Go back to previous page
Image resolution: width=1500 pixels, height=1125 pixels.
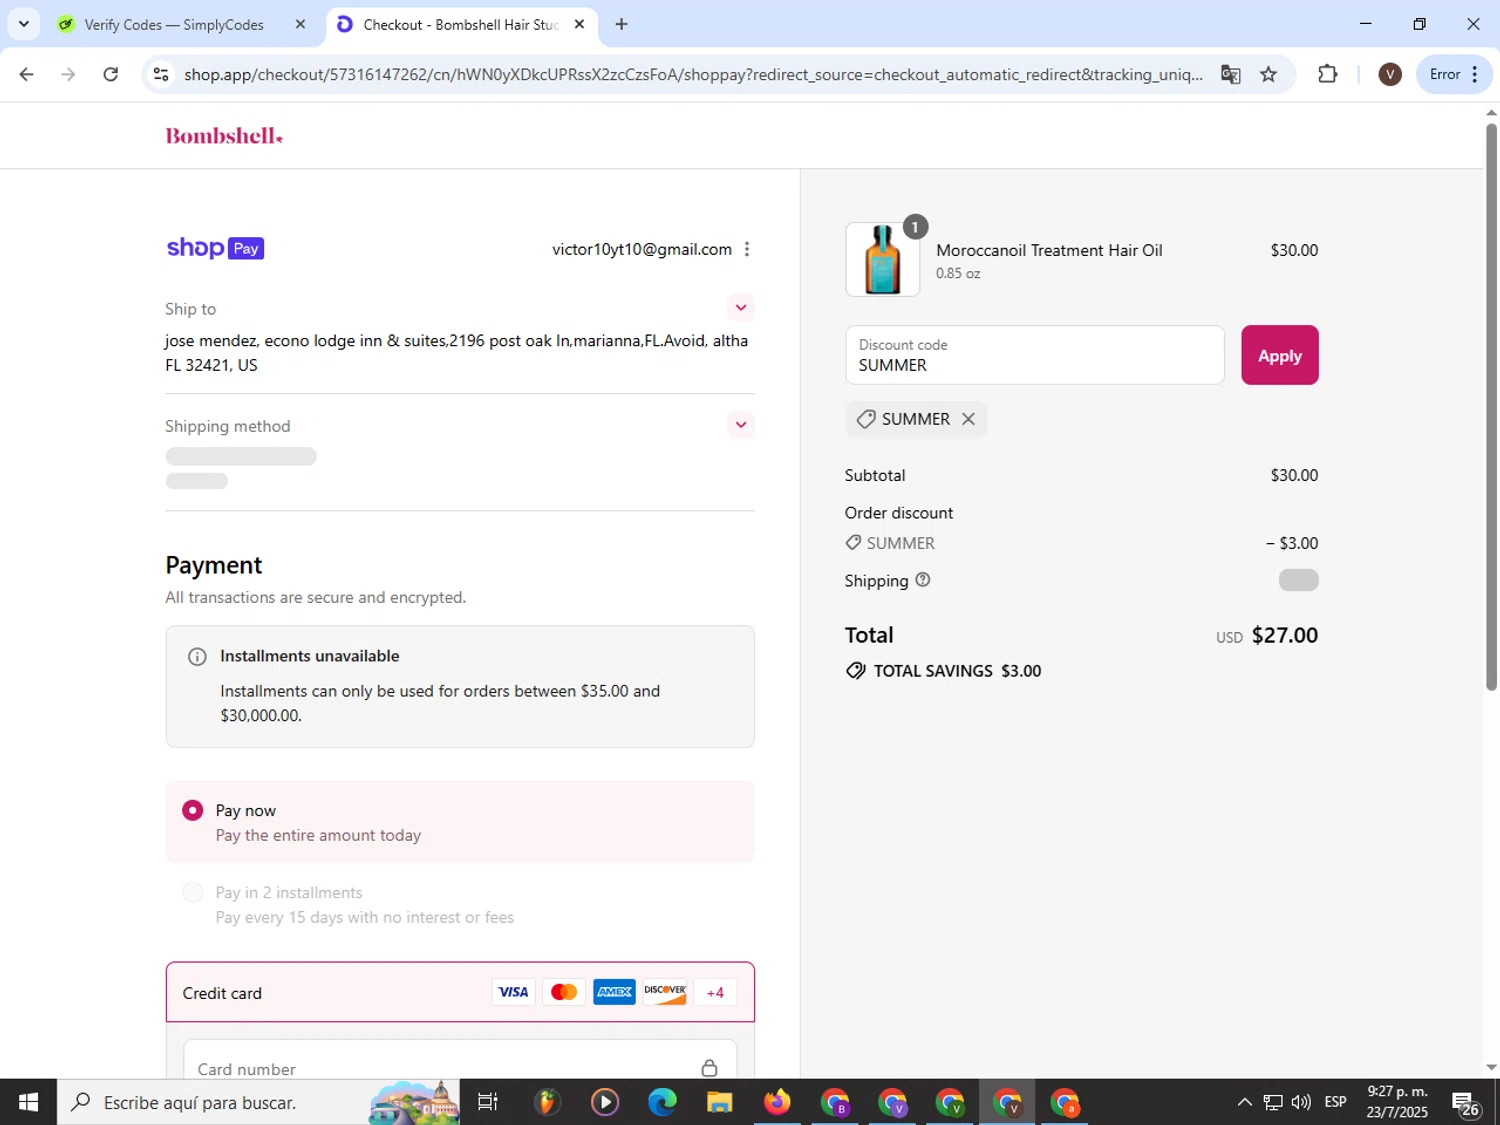[x=26, y=74]
